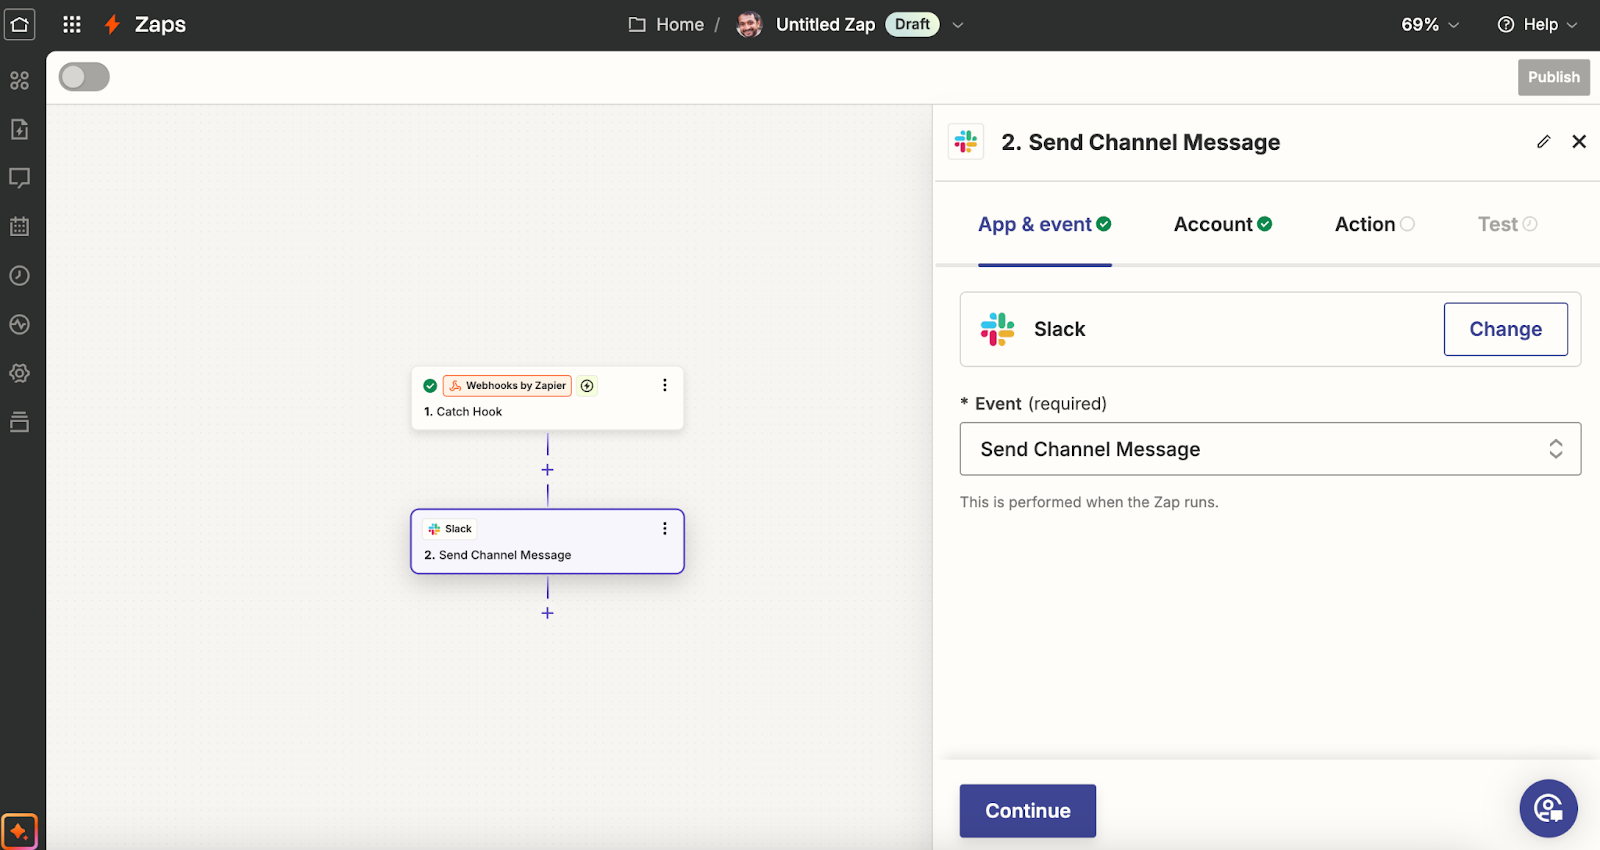Switch to the App & event tab

(x=1045, y=224)
